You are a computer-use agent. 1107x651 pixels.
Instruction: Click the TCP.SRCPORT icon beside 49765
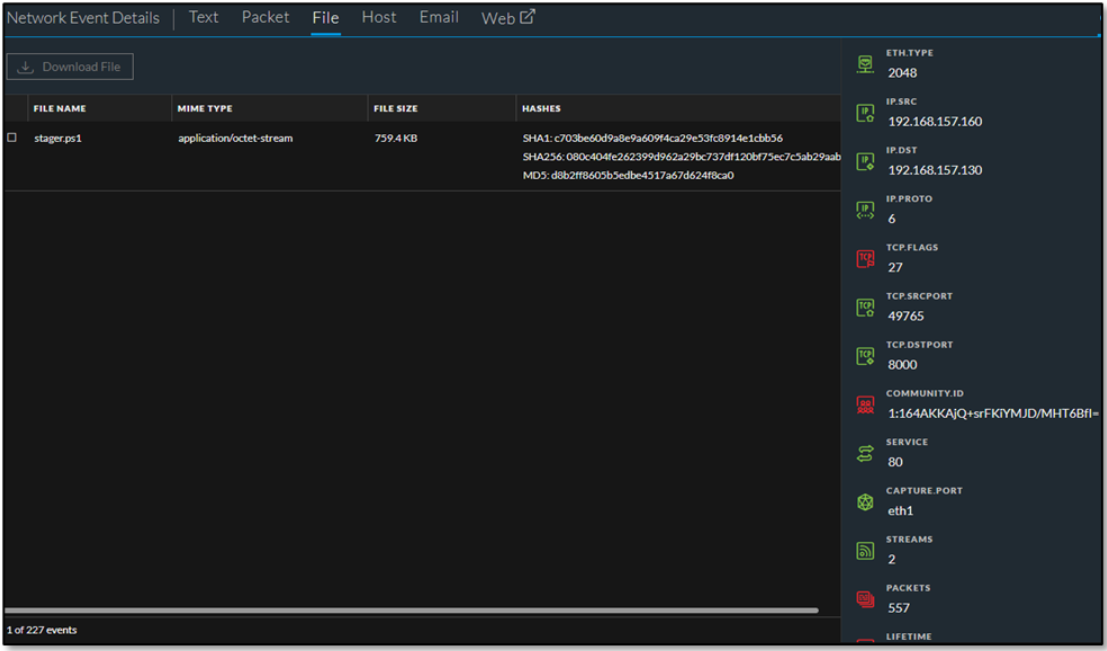[x=865, y=308]
